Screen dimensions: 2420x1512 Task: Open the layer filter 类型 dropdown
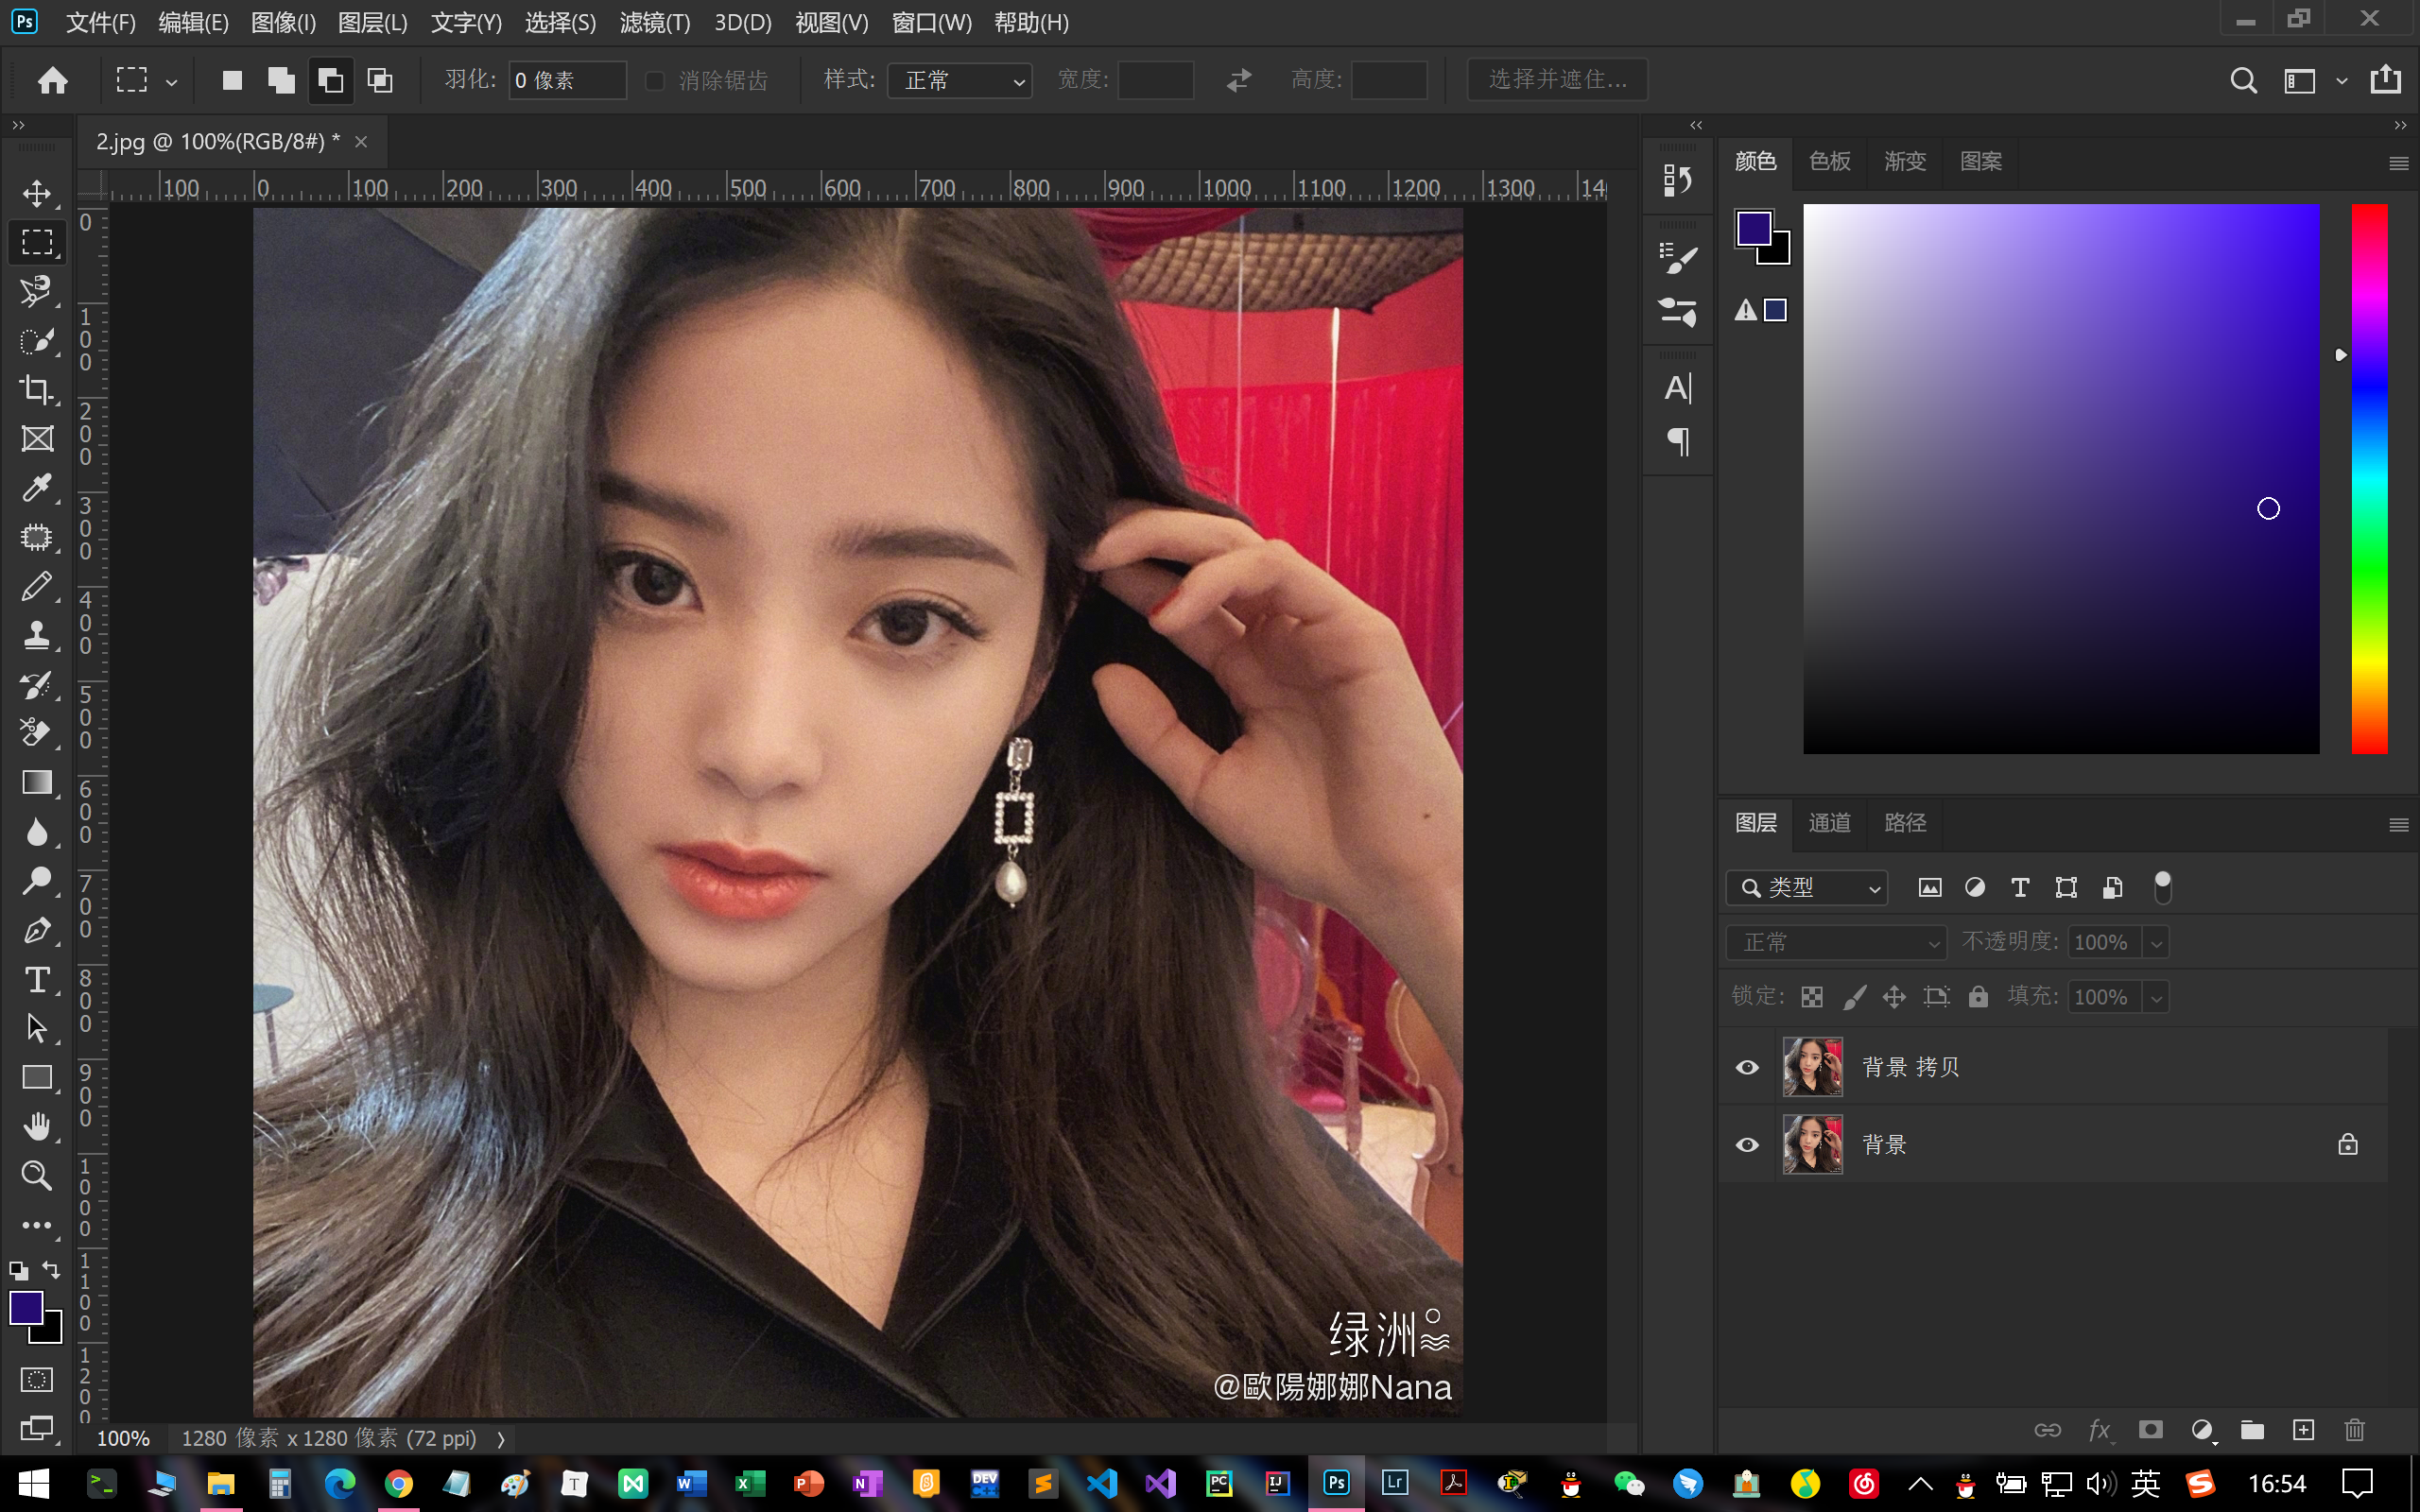[1808, 887]
